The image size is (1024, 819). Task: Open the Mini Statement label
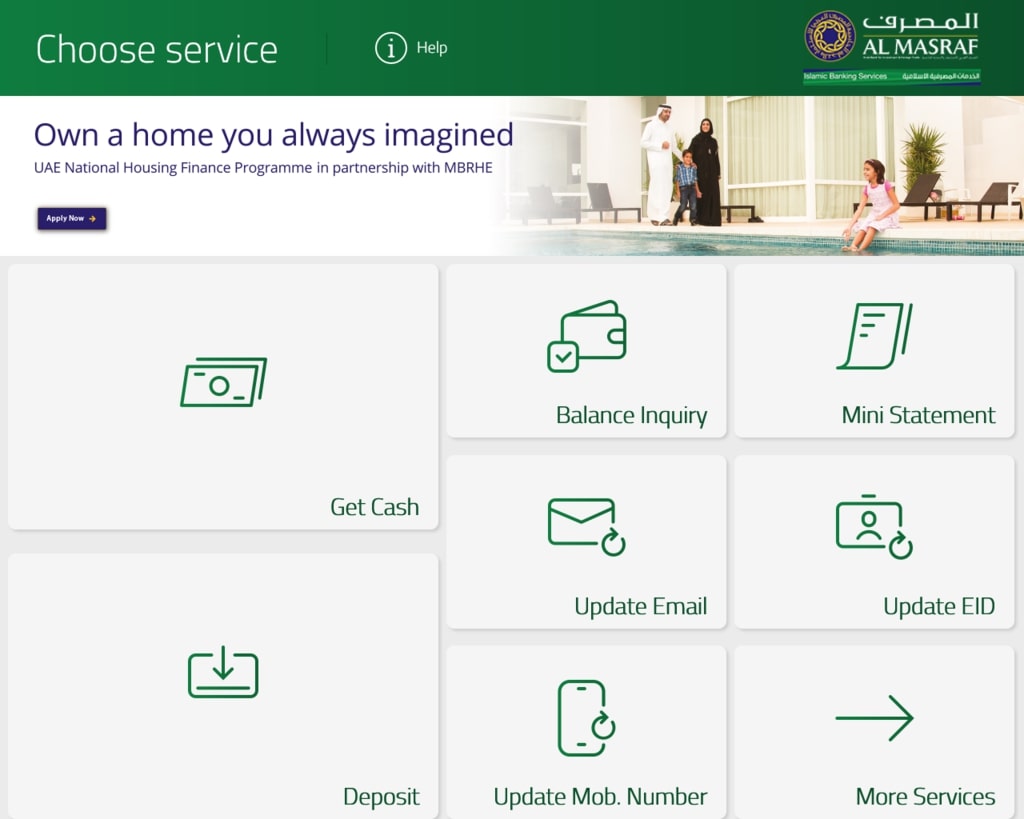tap(918, 416)
